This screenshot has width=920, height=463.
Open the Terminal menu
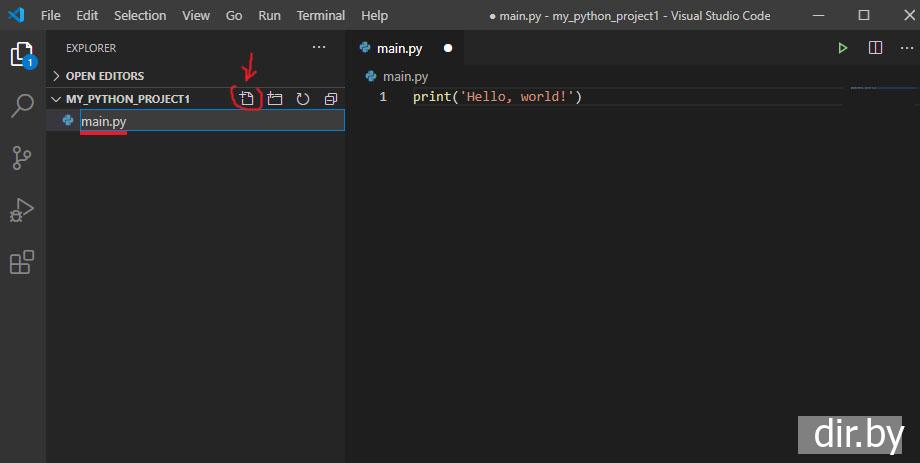(320, 15)
